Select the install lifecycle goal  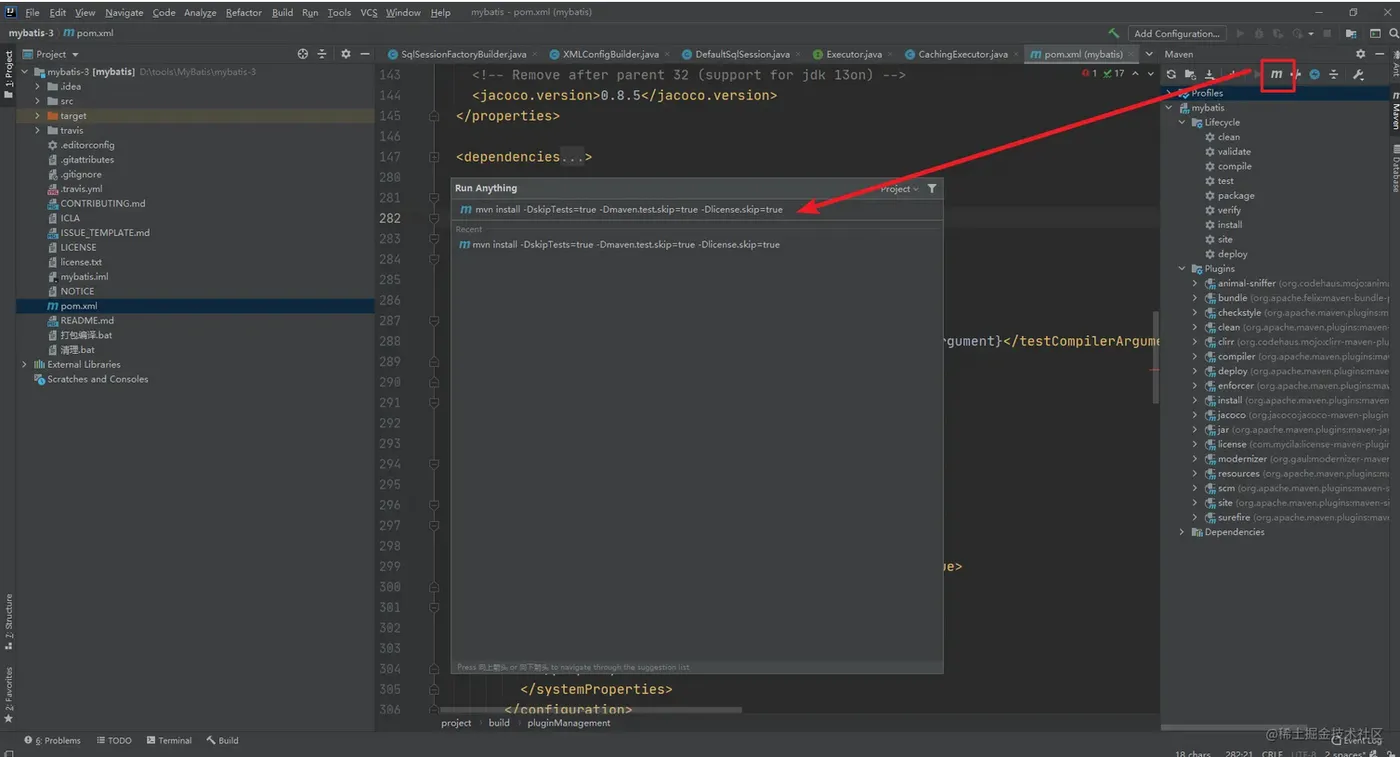(1230, 225)
